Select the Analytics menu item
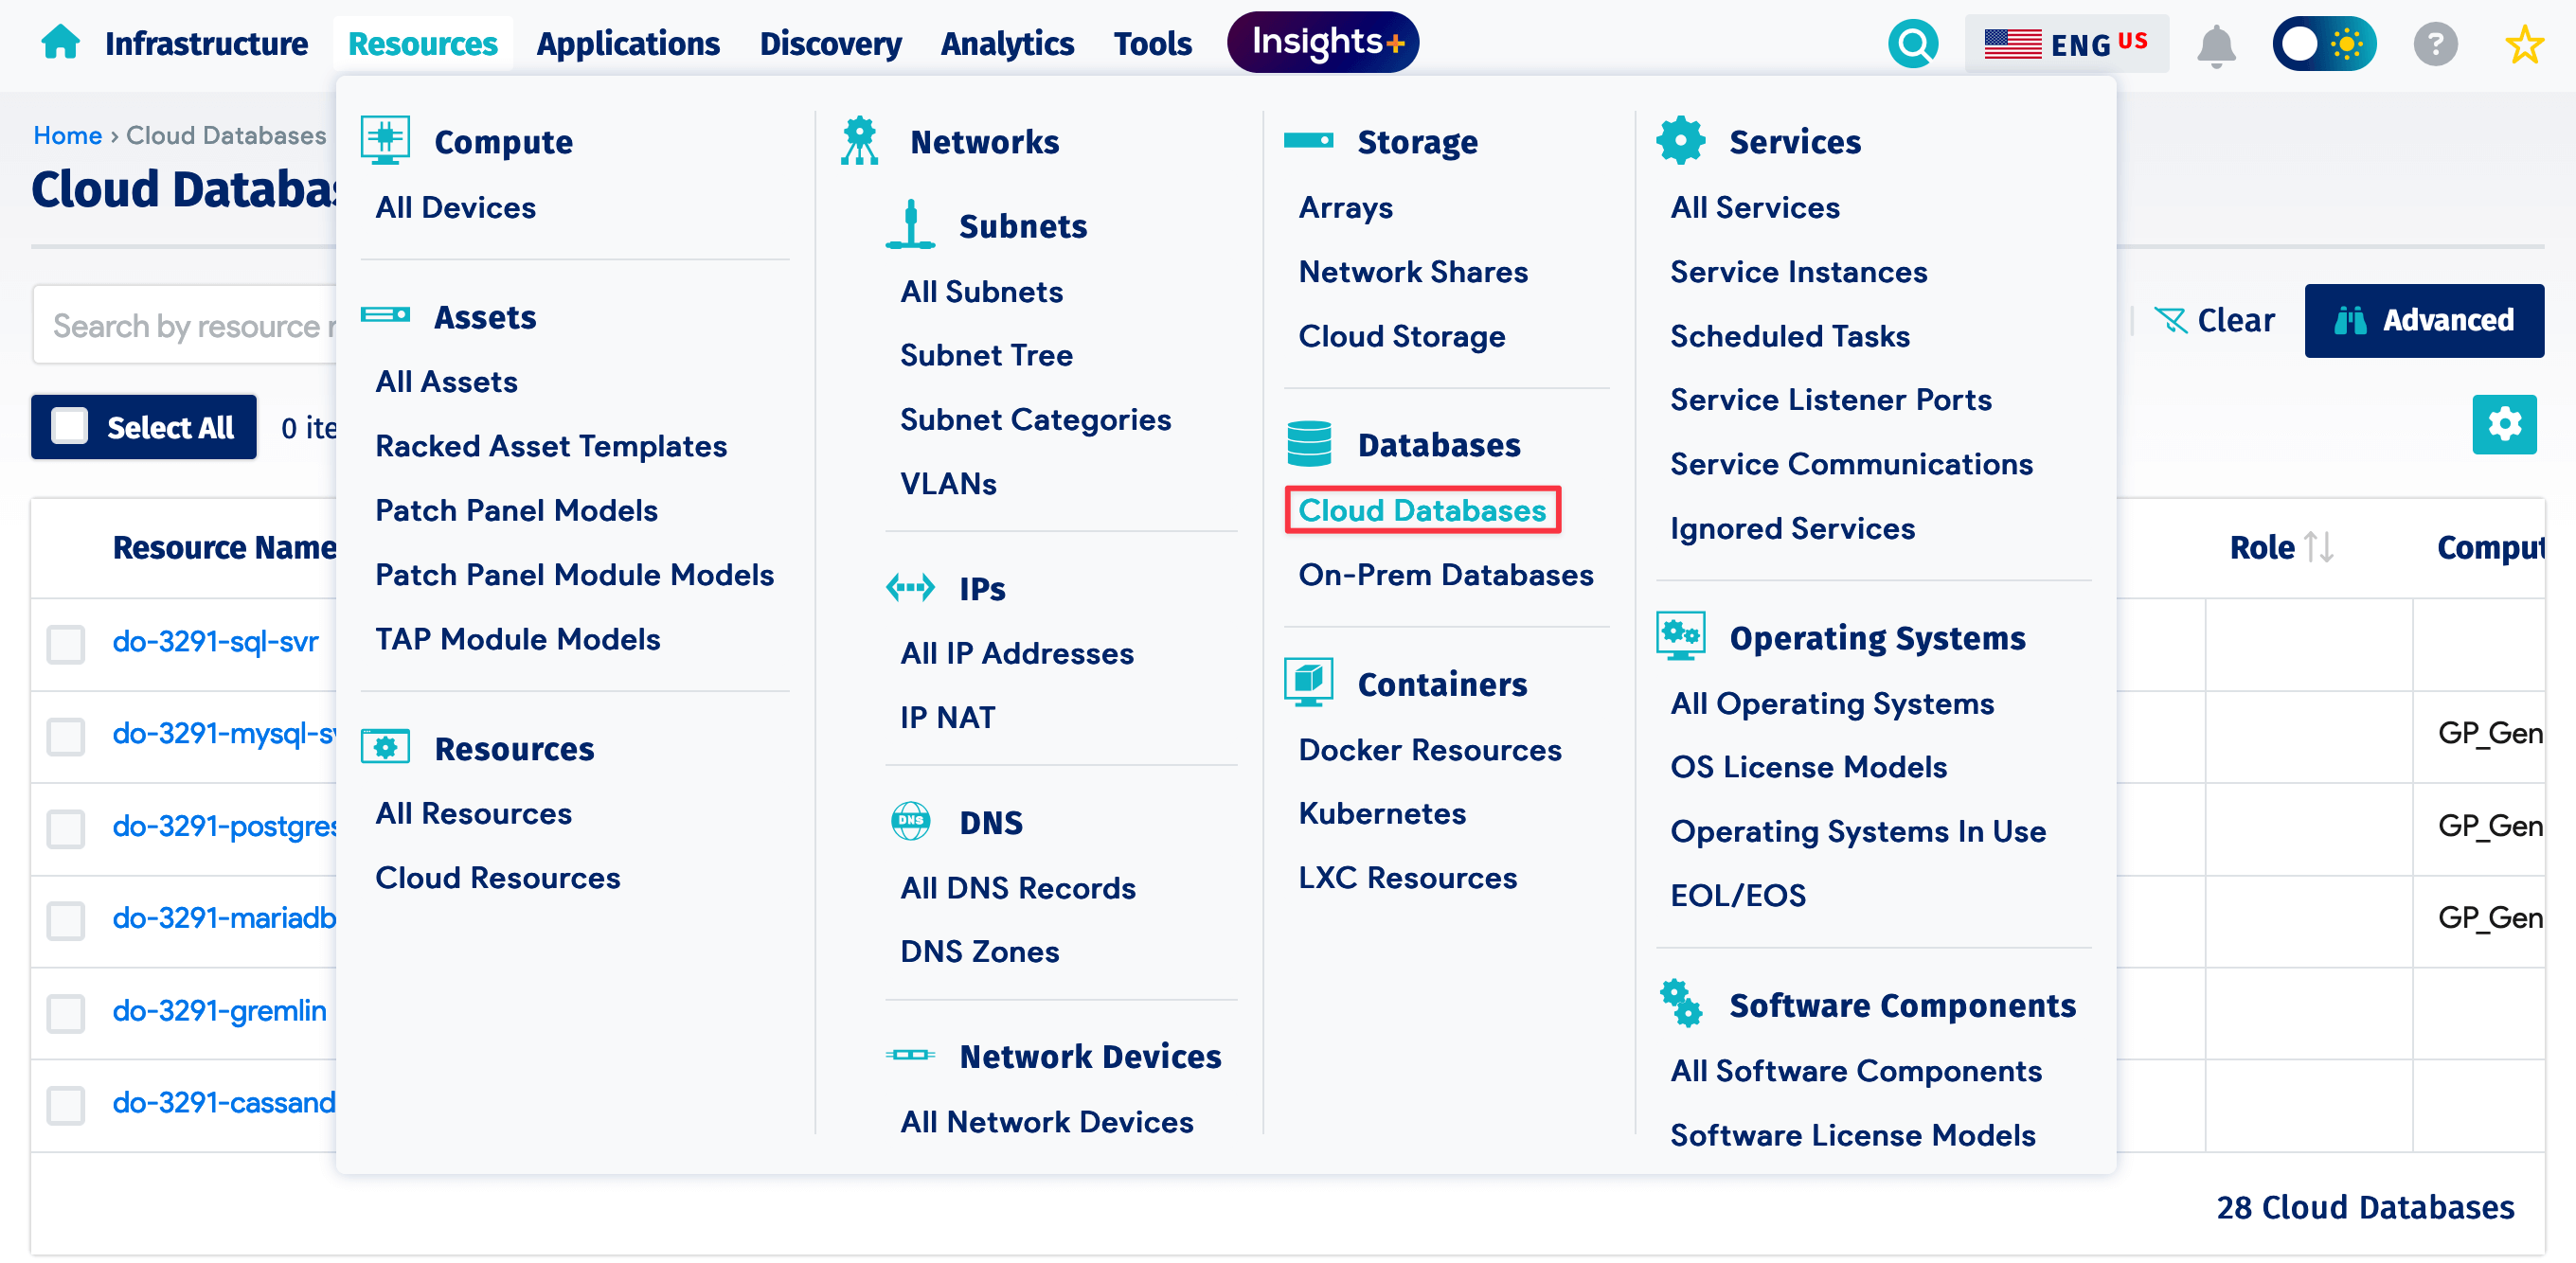 1007,43
